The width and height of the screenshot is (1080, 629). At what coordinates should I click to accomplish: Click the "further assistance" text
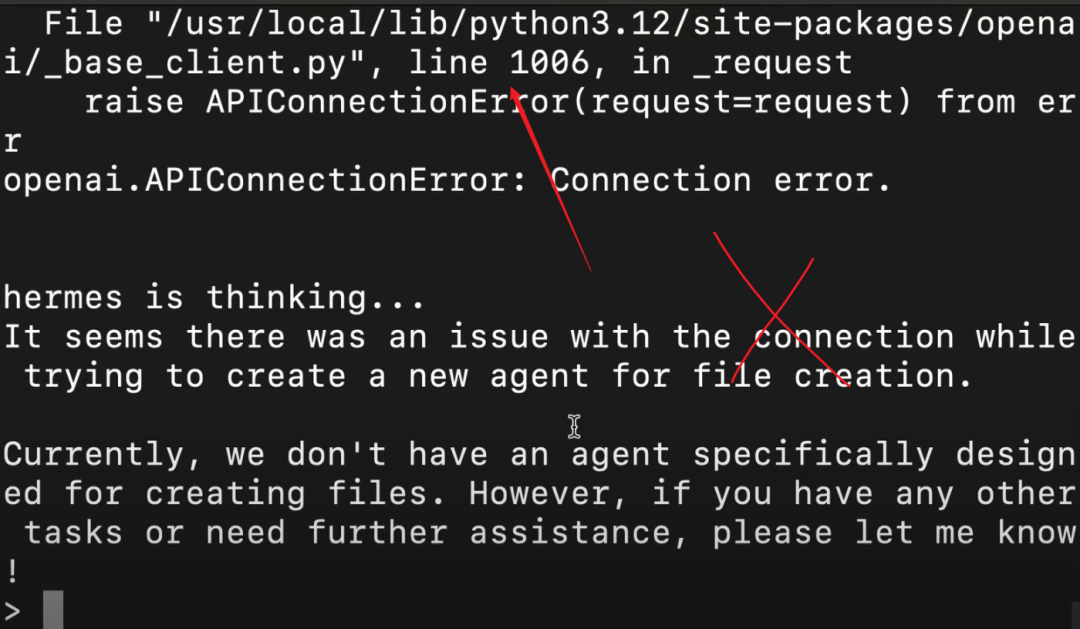498,533
